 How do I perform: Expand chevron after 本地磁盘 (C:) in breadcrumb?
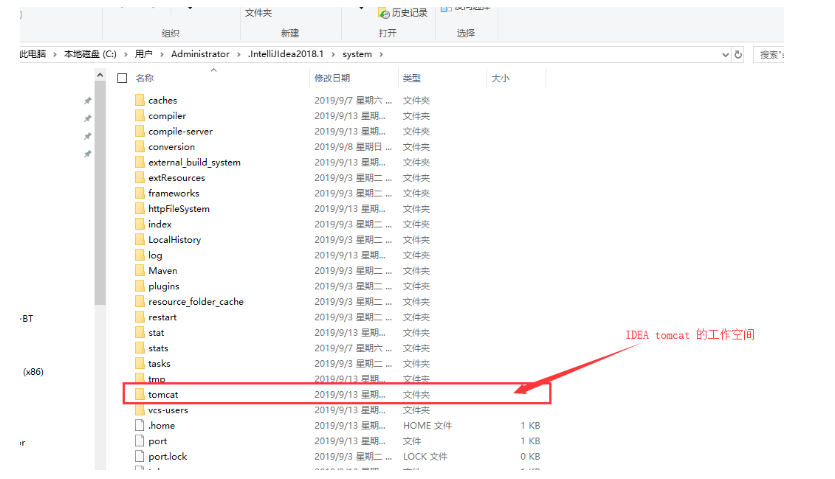tap(126, 54)
